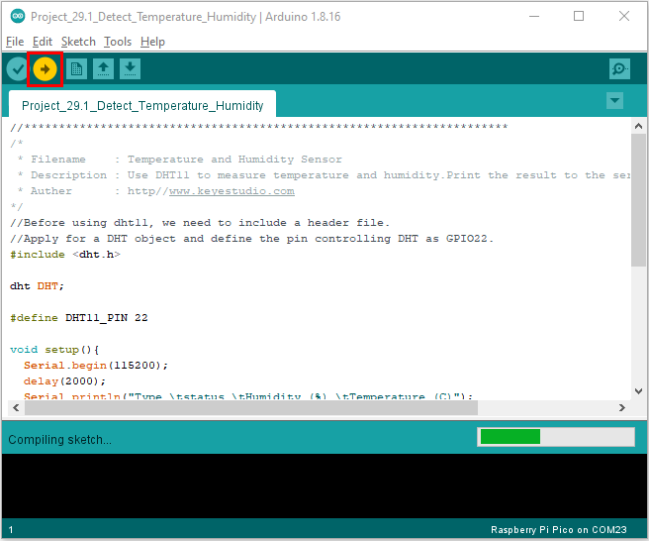Click the '#include <dht.h>' code line
Image resolution: width=650 pixels, height=541 pixels.
pyautogui.click(x=65, y=254)
